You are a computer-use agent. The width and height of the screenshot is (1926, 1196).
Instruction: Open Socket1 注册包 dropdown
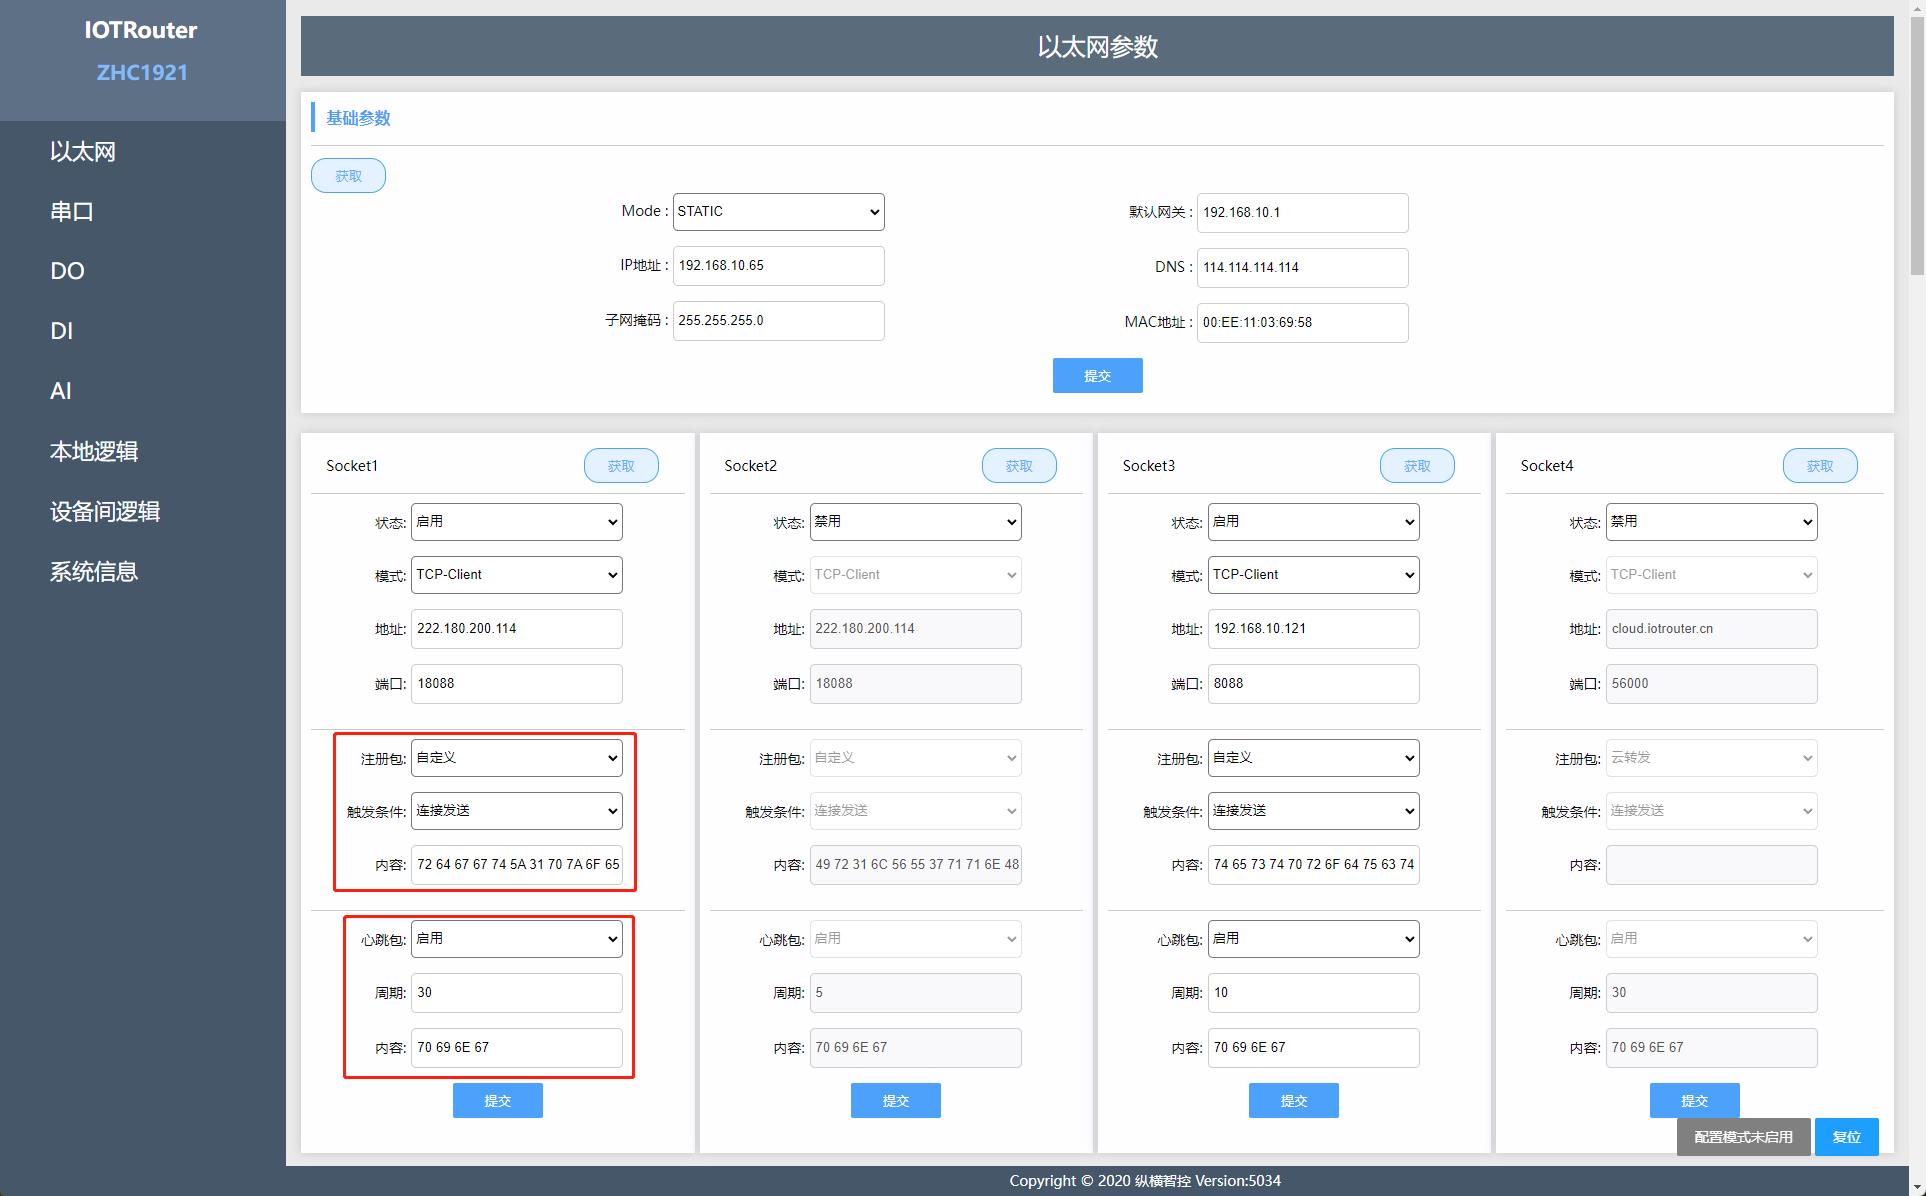(516, 758)
